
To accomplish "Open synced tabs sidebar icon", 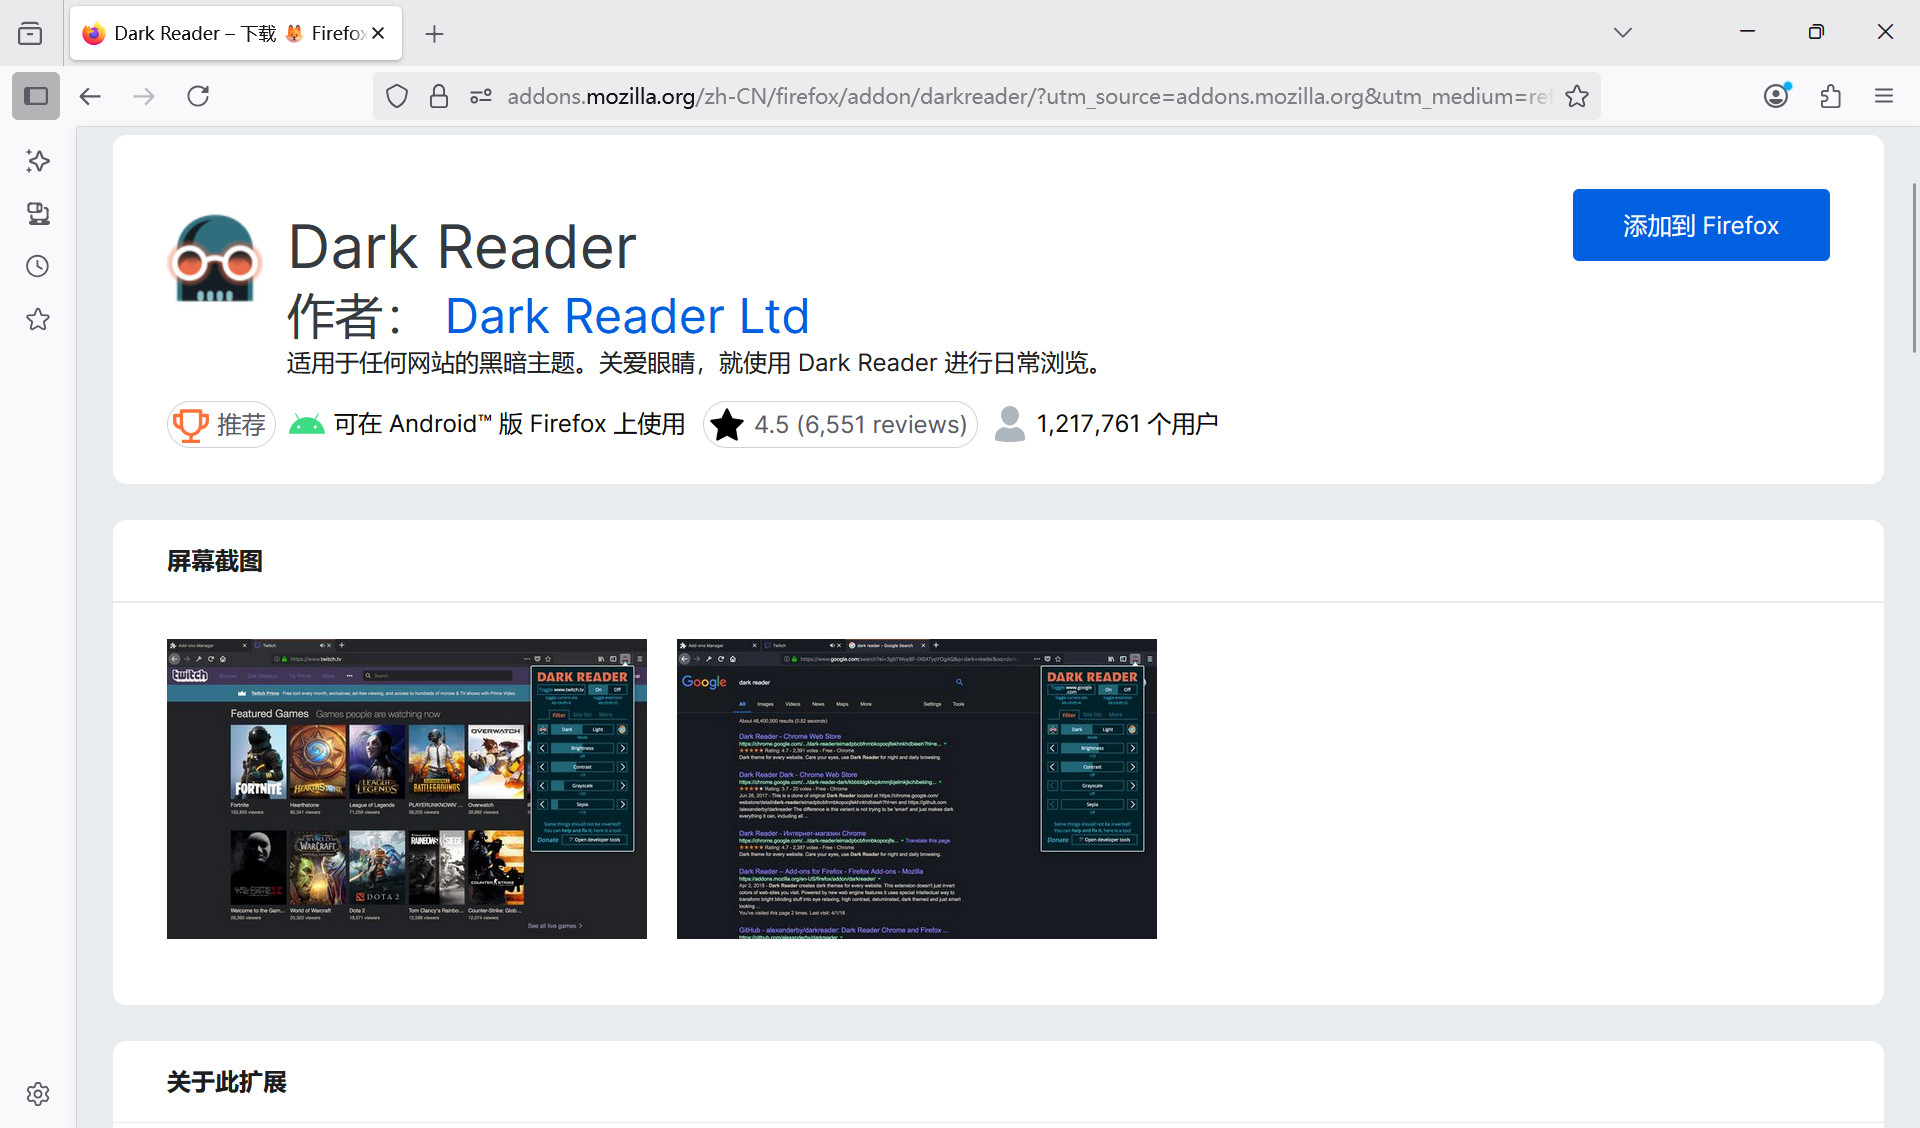I will point(38,214).
